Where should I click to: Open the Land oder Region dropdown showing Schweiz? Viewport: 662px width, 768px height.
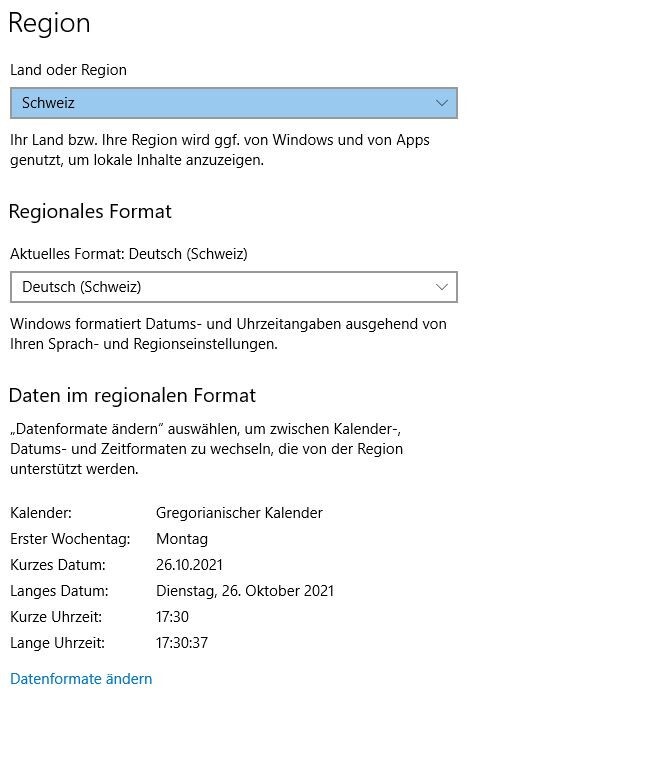tap(234, 103)
